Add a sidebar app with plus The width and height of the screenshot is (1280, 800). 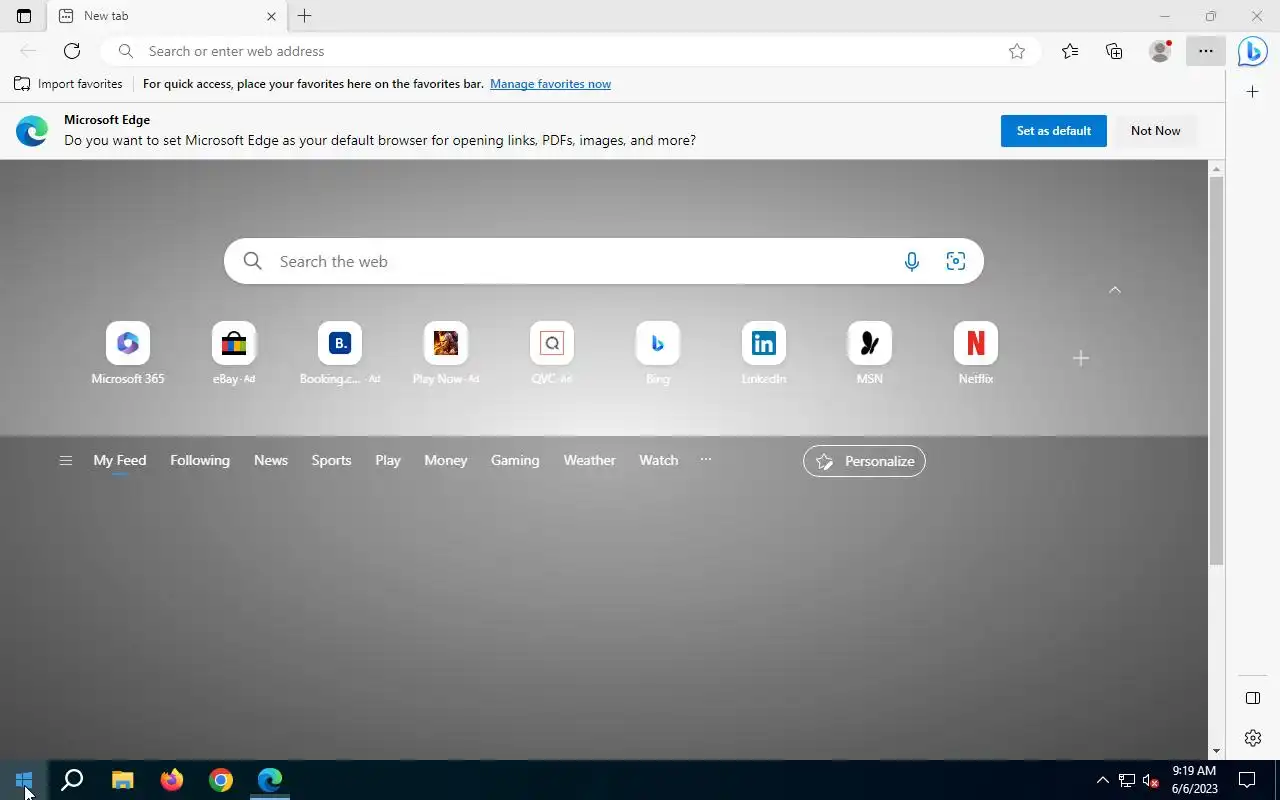tap(1252, 92)
